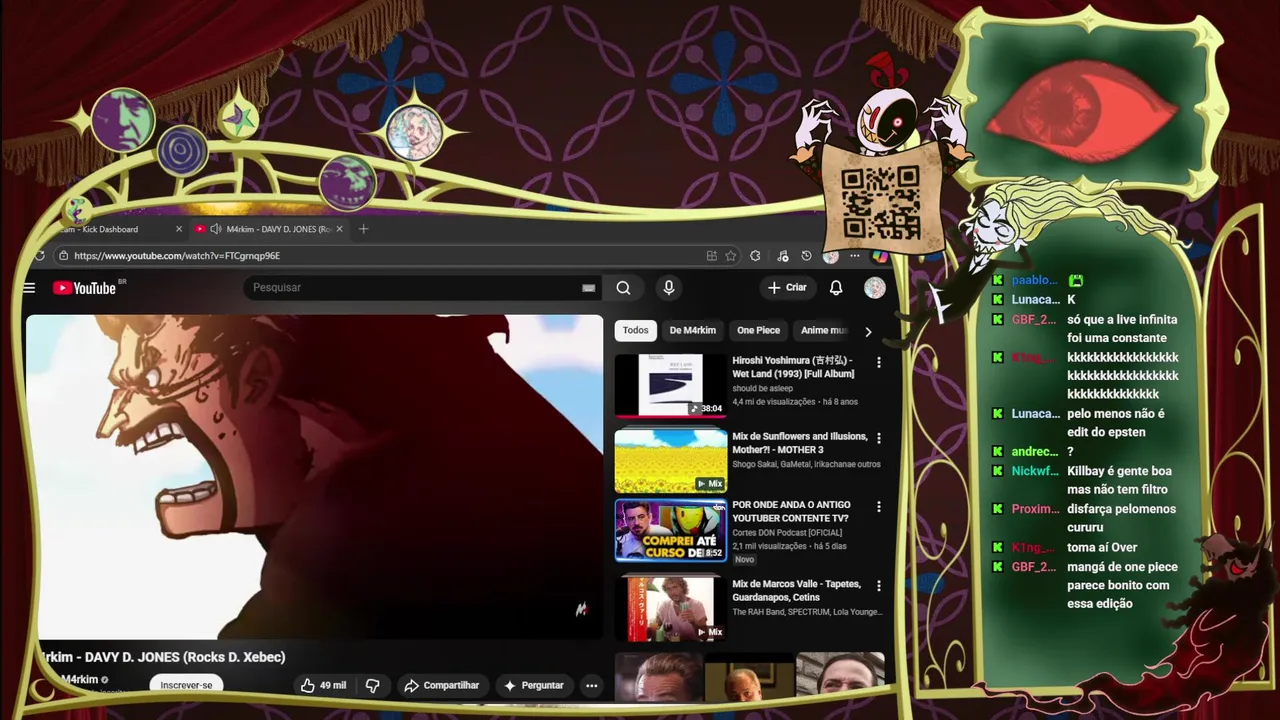Viewport: 1280px width, 720px height.
Task: Subscribe using the Inscrever-se button
Action: coord(187,685)
